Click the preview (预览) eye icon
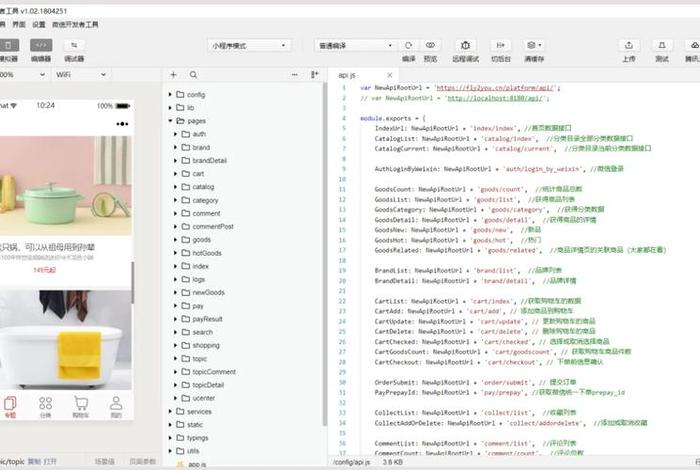 coord(431,45)
